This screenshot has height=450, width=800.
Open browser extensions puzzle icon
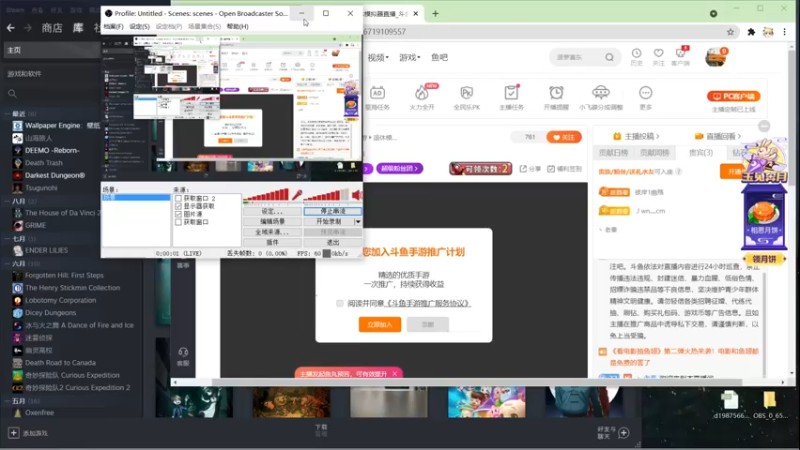tap(751, 32)
